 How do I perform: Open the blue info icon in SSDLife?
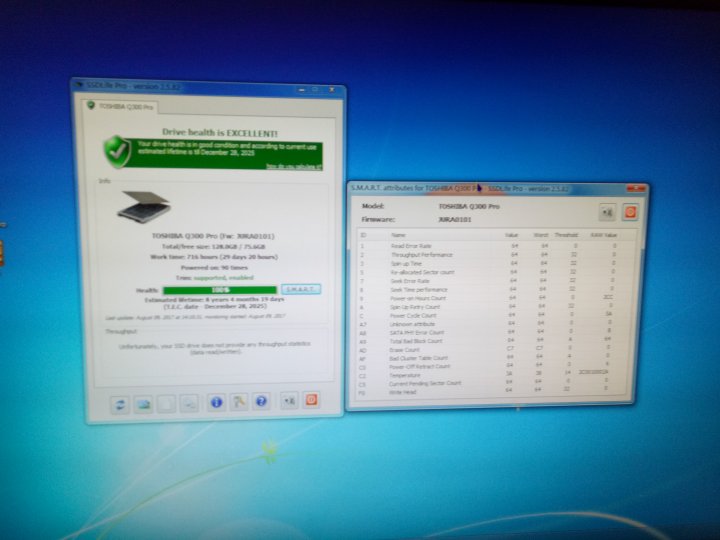[215, 402]
